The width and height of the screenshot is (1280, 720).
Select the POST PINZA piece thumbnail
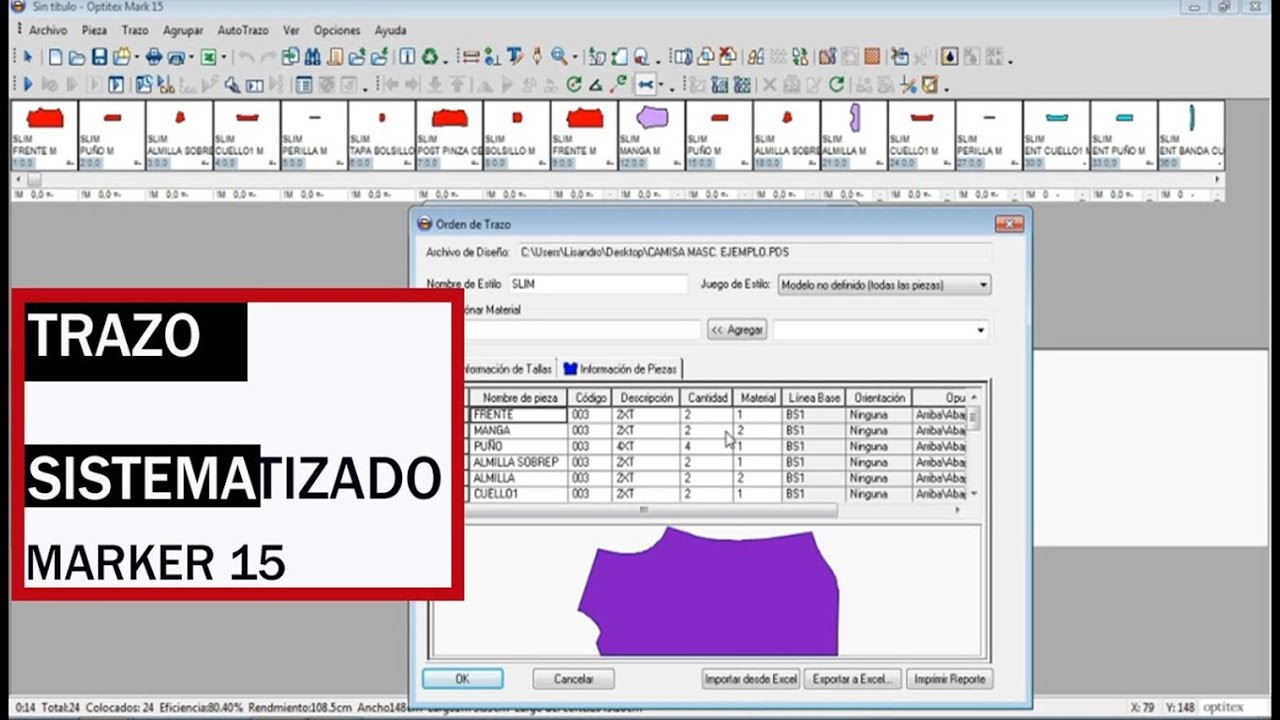tap(449, 134)
